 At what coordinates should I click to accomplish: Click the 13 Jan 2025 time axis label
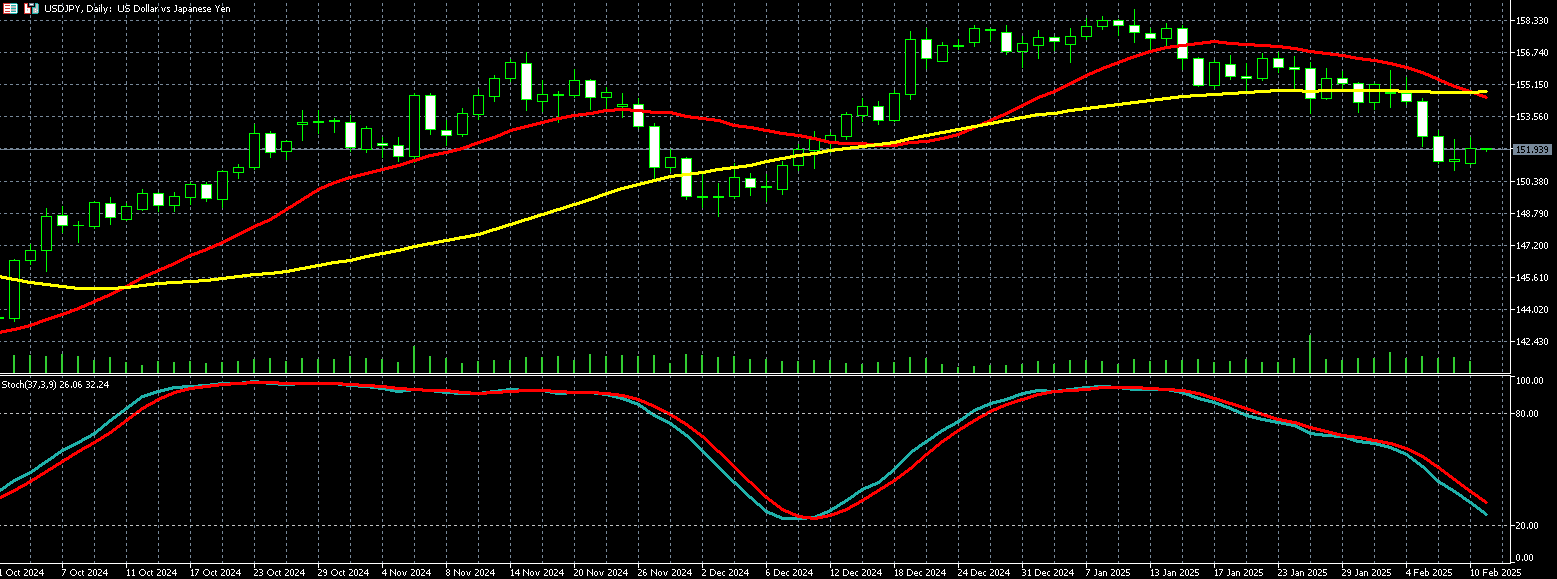click(1172, 573)
